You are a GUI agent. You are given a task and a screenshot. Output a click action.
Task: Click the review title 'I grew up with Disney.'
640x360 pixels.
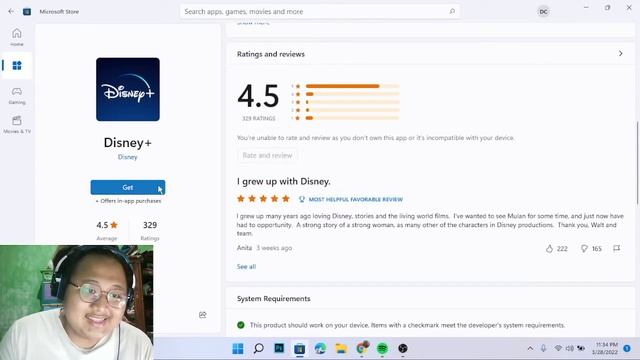tap(284, 181)
